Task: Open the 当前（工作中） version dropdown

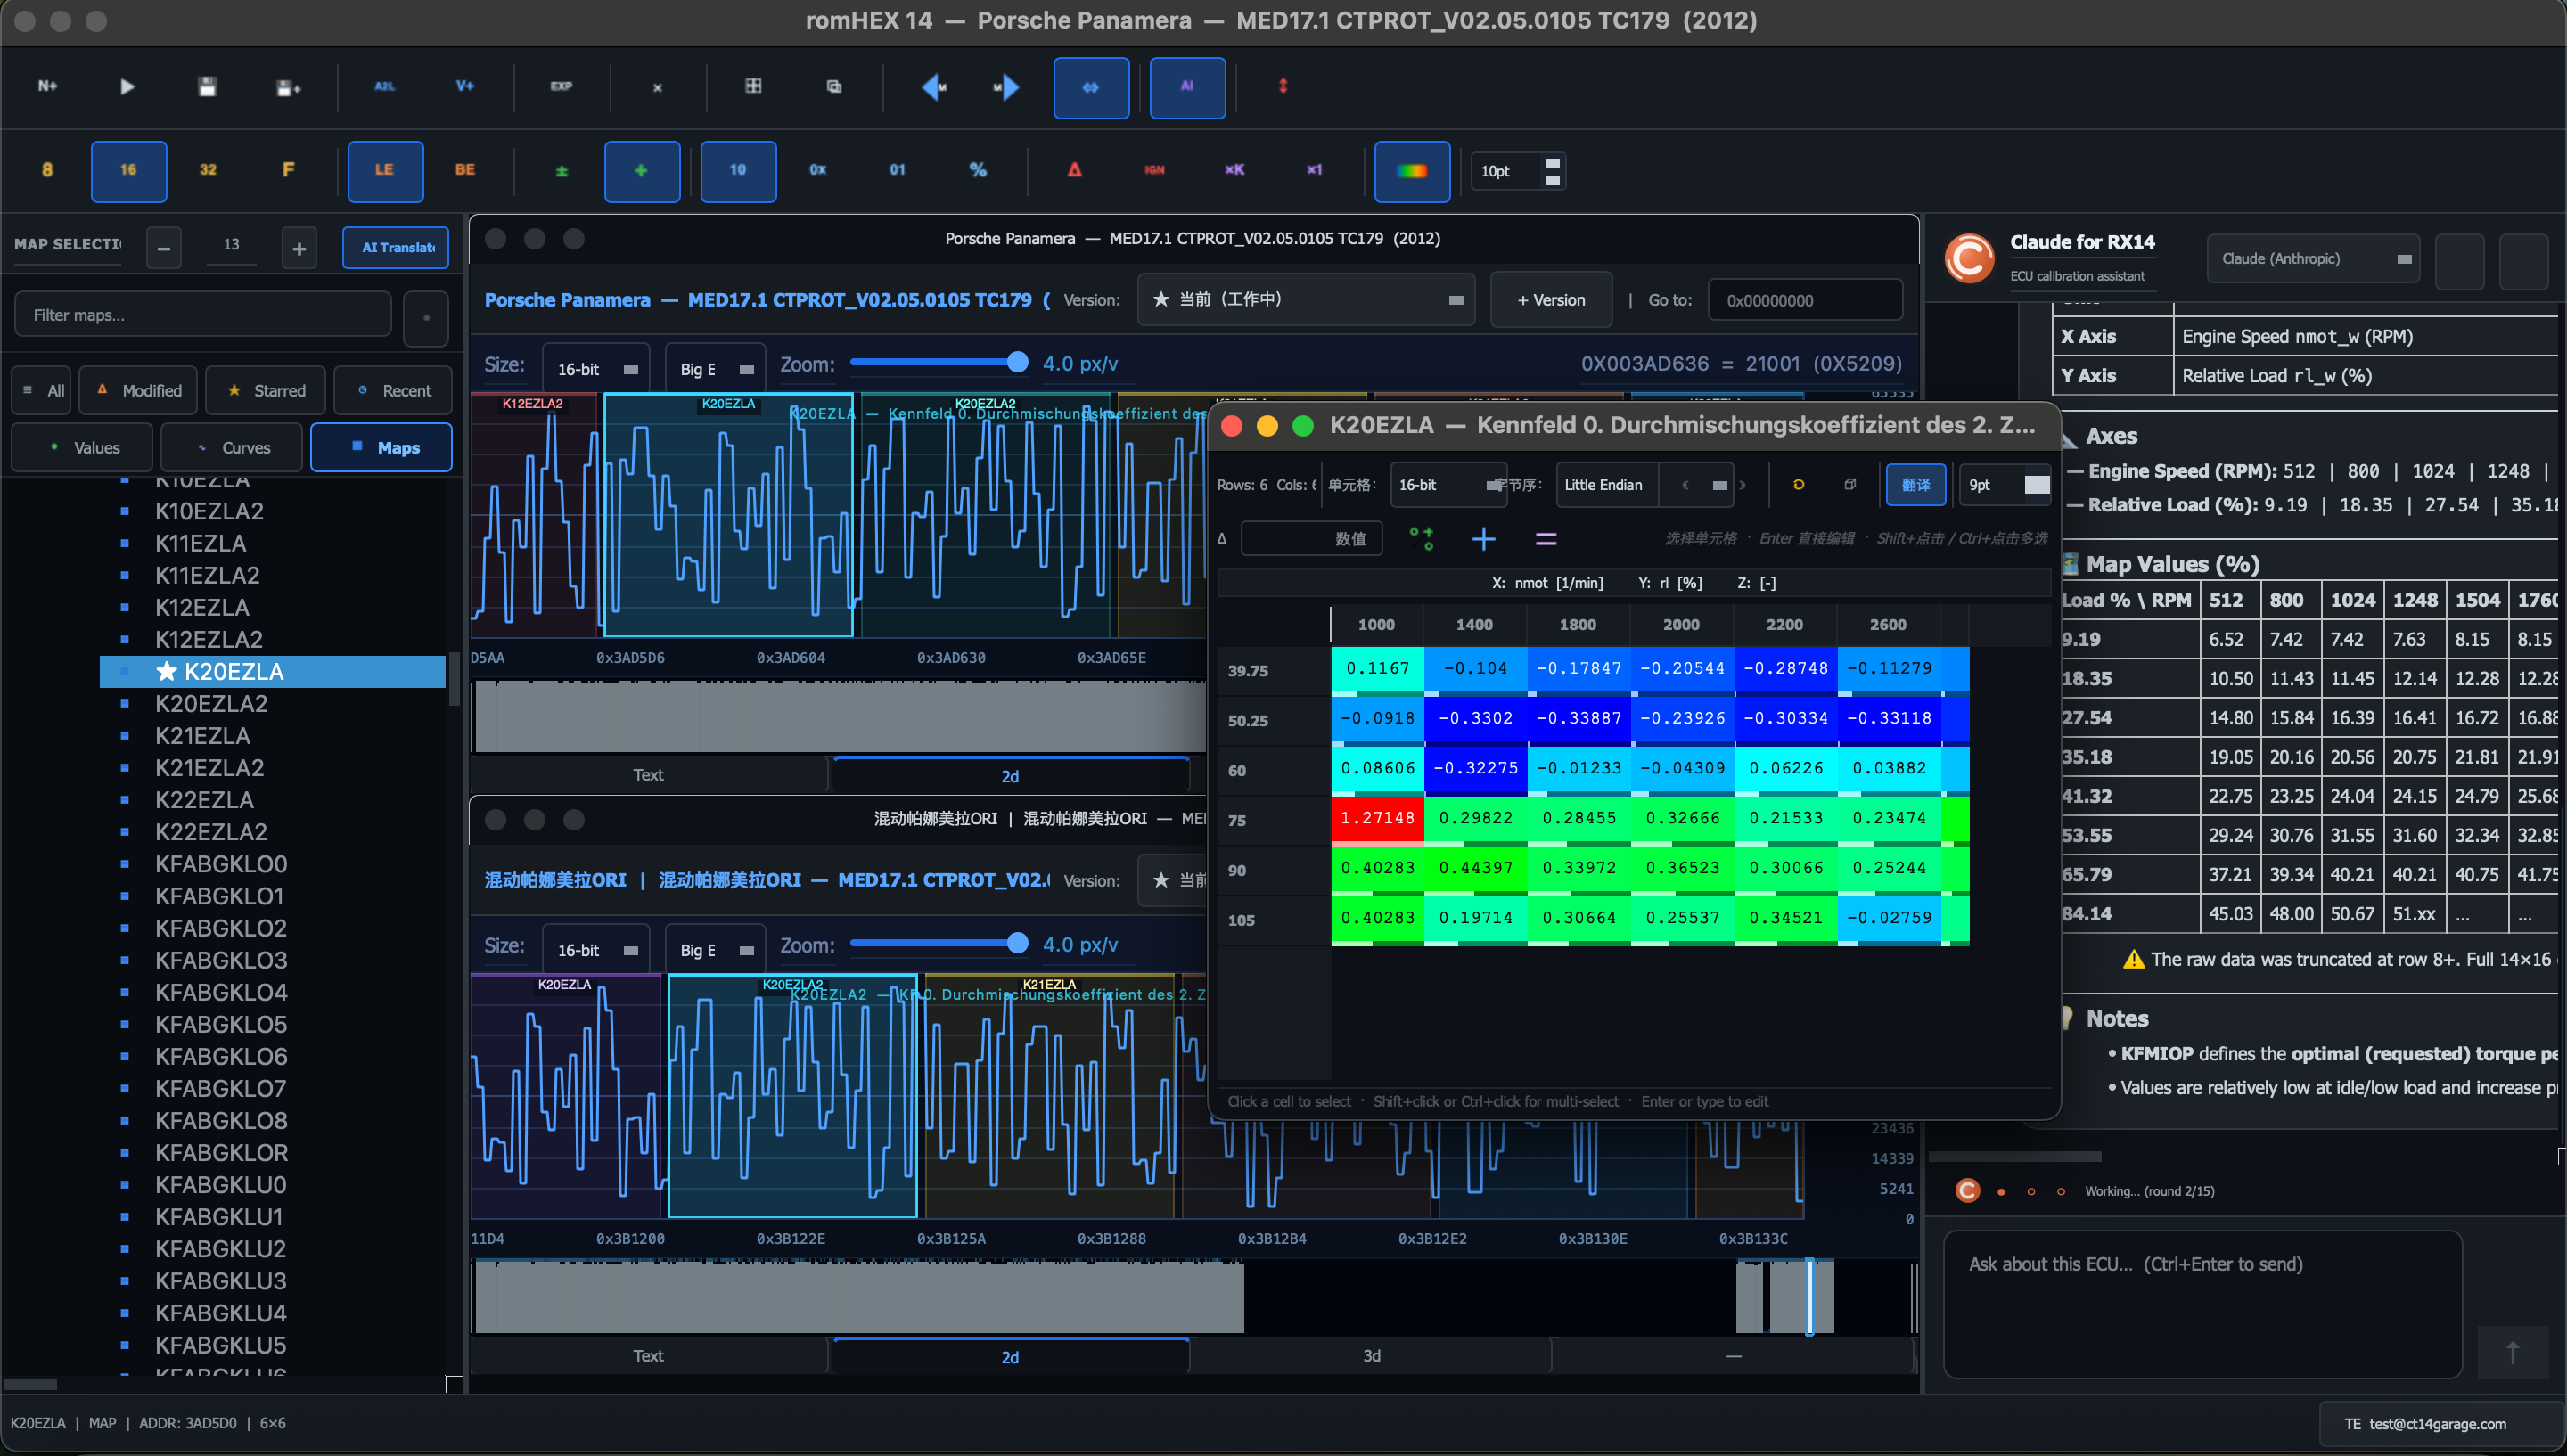Action: [x=1306, y=299]
